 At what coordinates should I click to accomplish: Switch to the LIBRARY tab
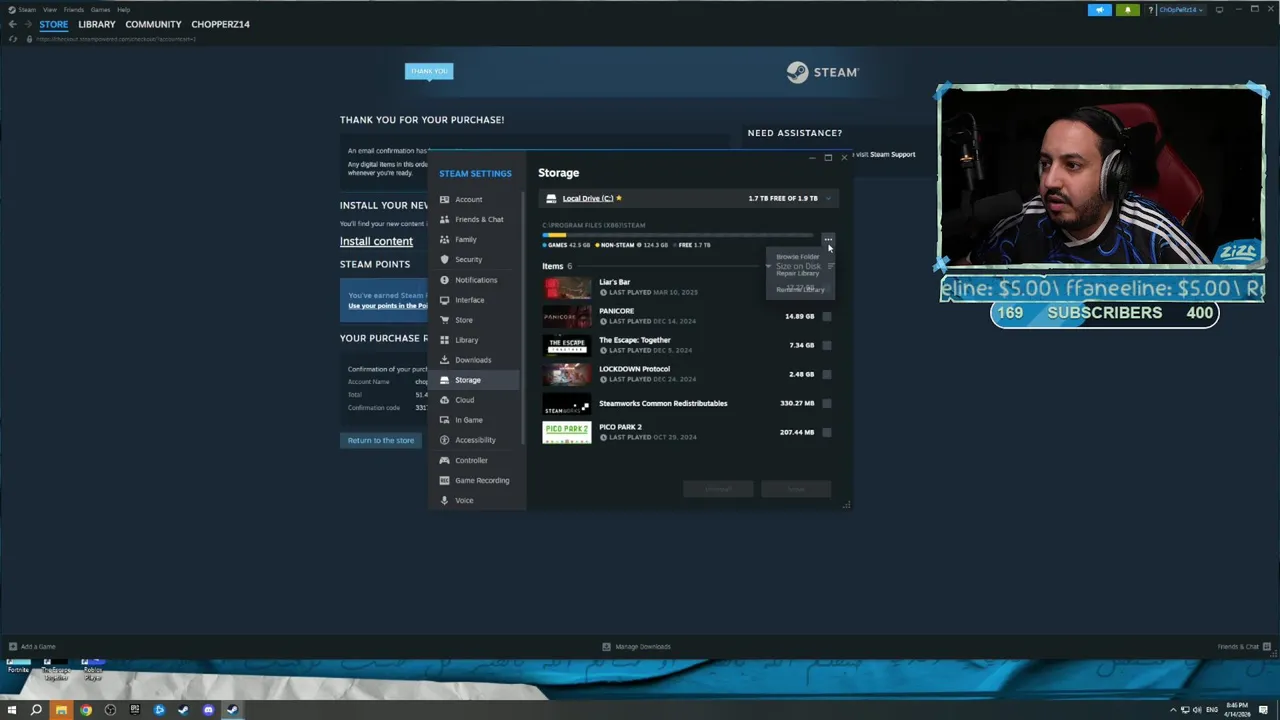(97, 24)
